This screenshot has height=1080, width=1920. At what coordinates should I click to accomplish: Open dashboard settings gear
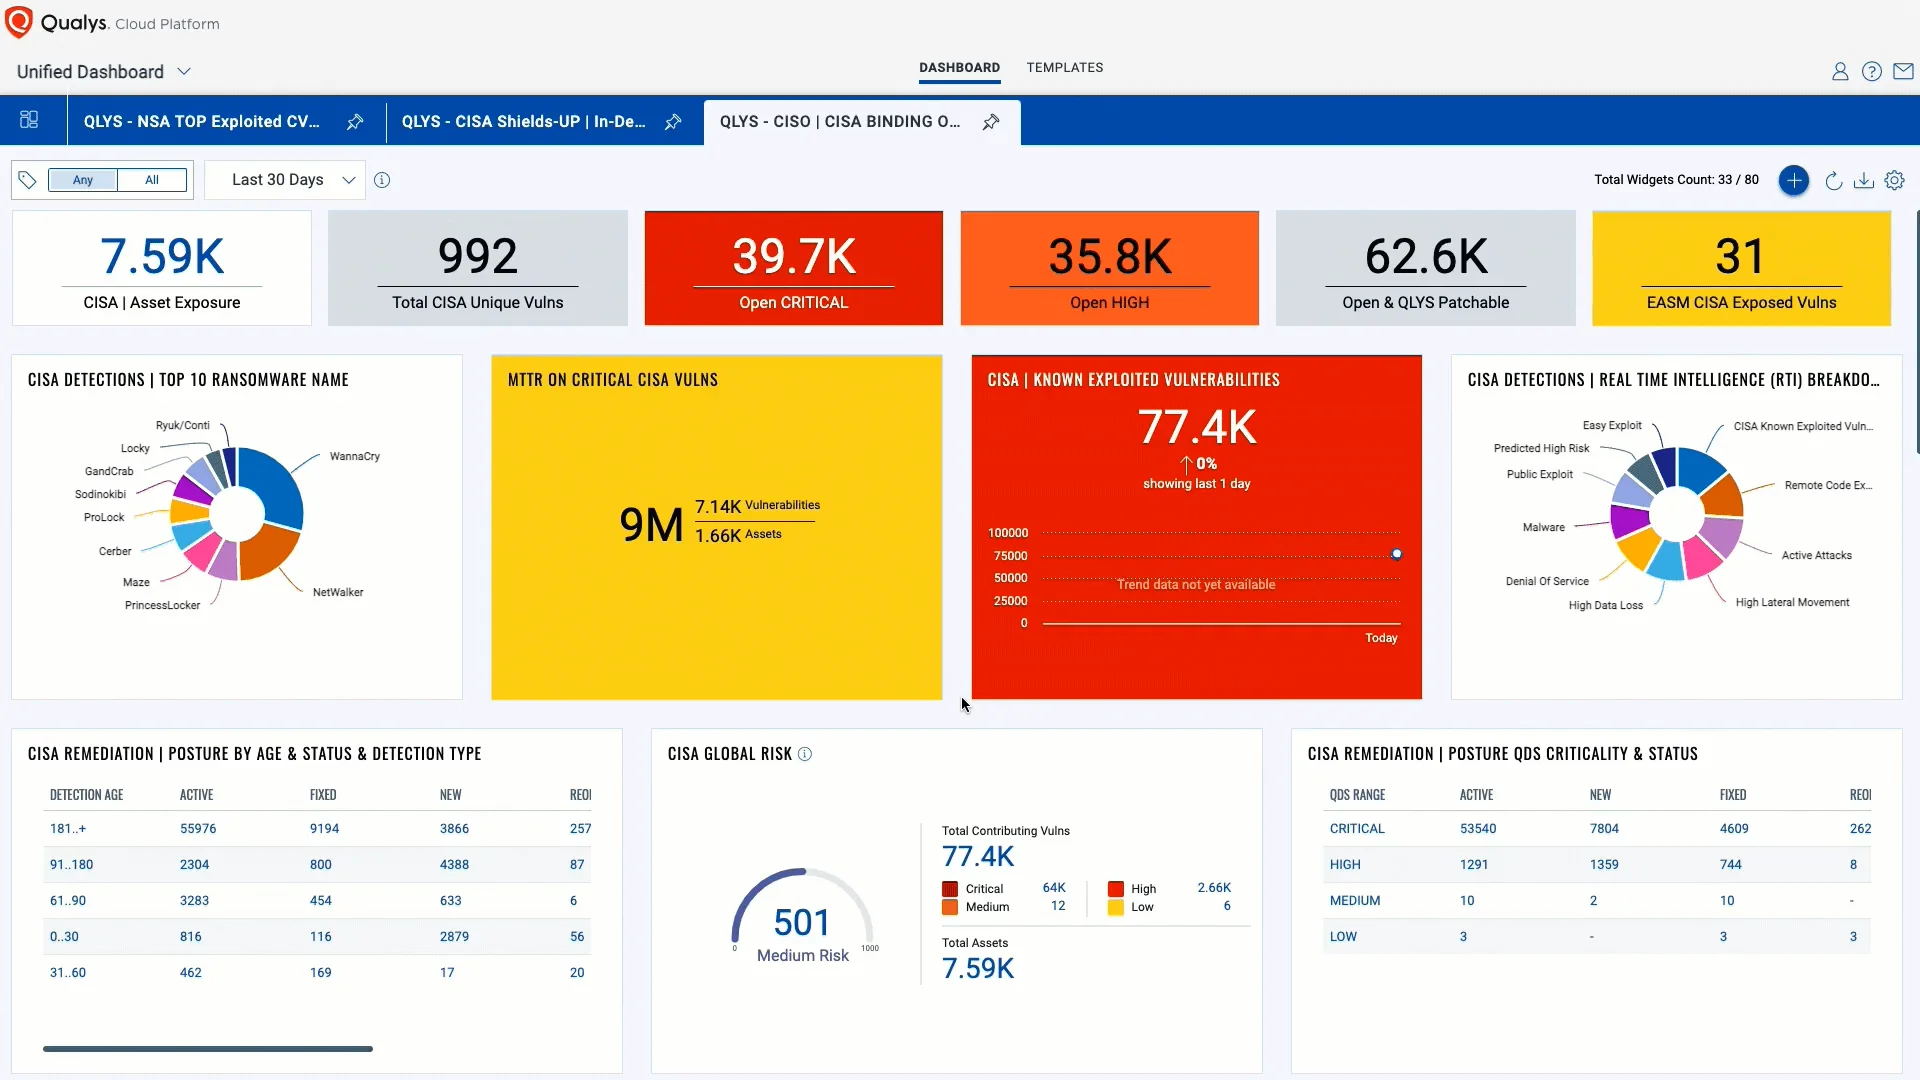point(1896,180)
